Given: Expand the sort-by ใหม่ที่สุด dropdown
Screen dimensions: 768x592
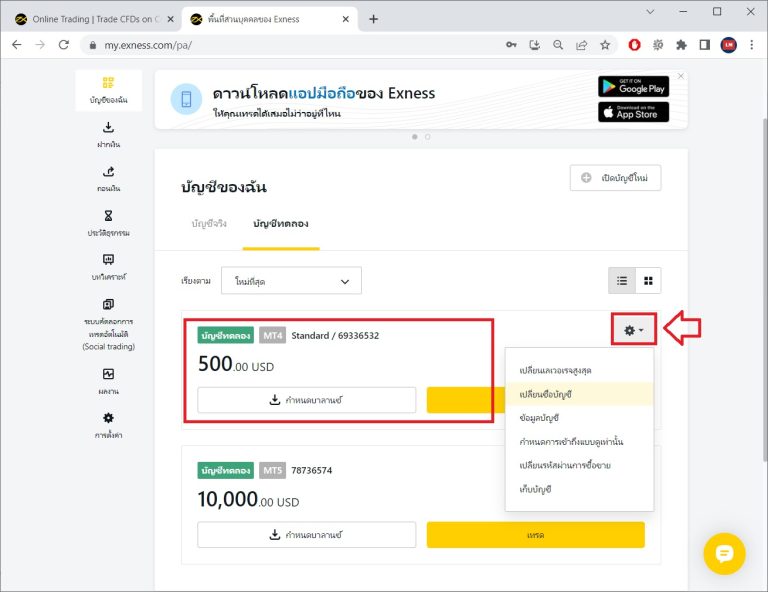Looking at the screenshot, I should [x=291, y=281].
